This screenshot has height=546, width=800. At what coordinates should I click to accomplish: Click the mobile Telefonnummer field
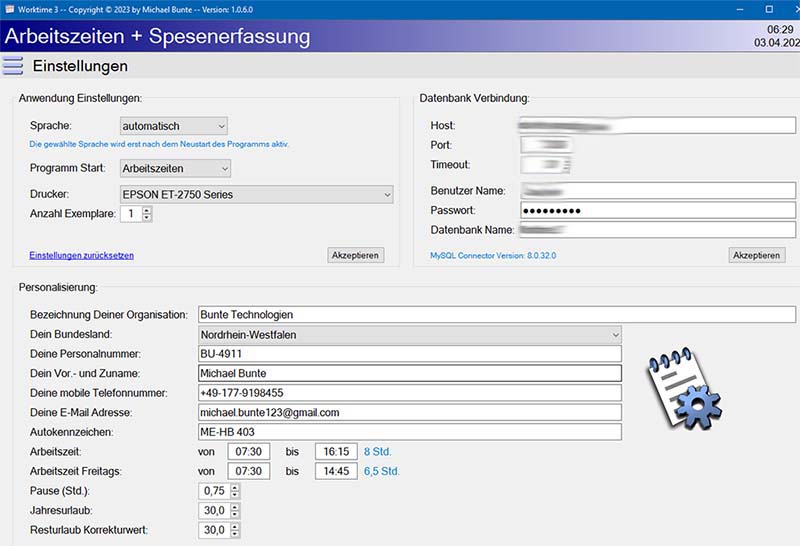[410, 393]
